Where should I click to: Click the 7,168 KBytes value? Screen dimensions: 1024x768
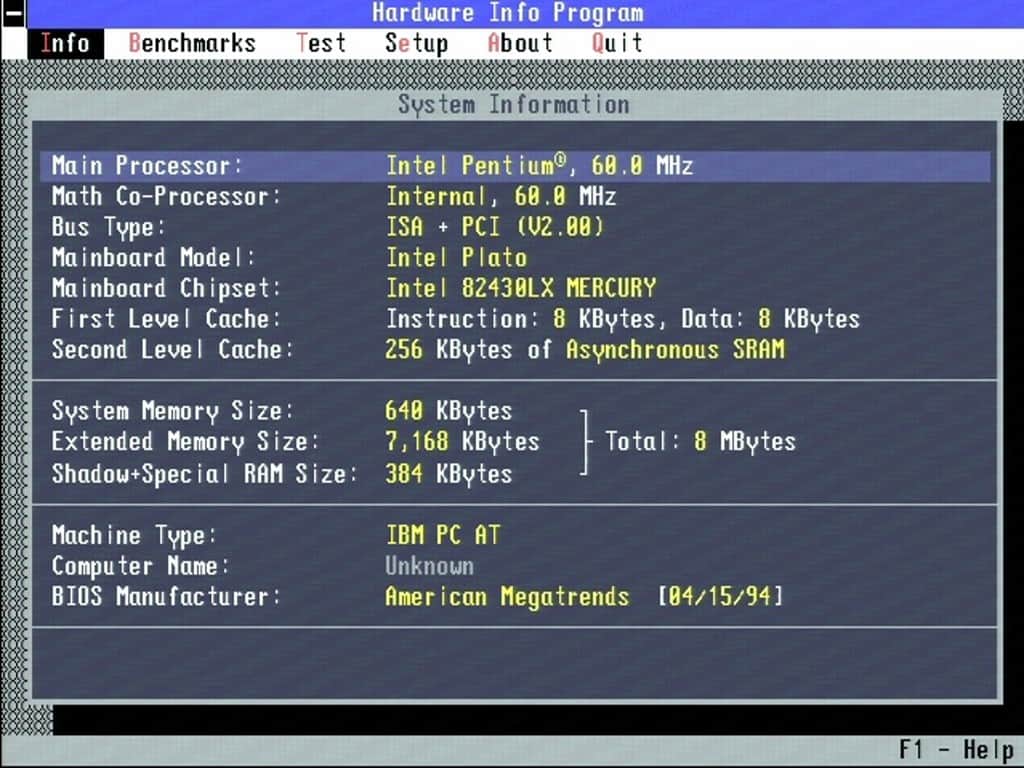pos(462,441)
